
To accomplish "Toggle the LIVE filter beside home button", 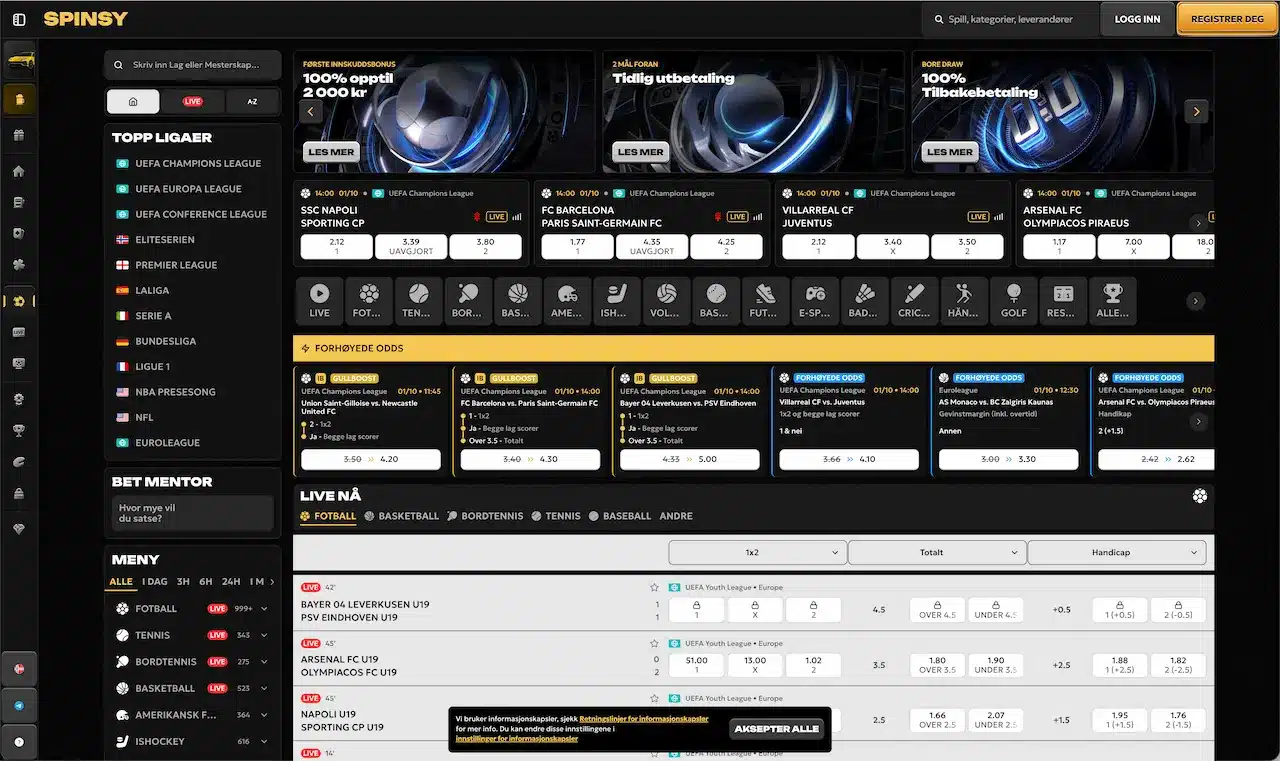I will pyautogui.click(x=193, y=101).
